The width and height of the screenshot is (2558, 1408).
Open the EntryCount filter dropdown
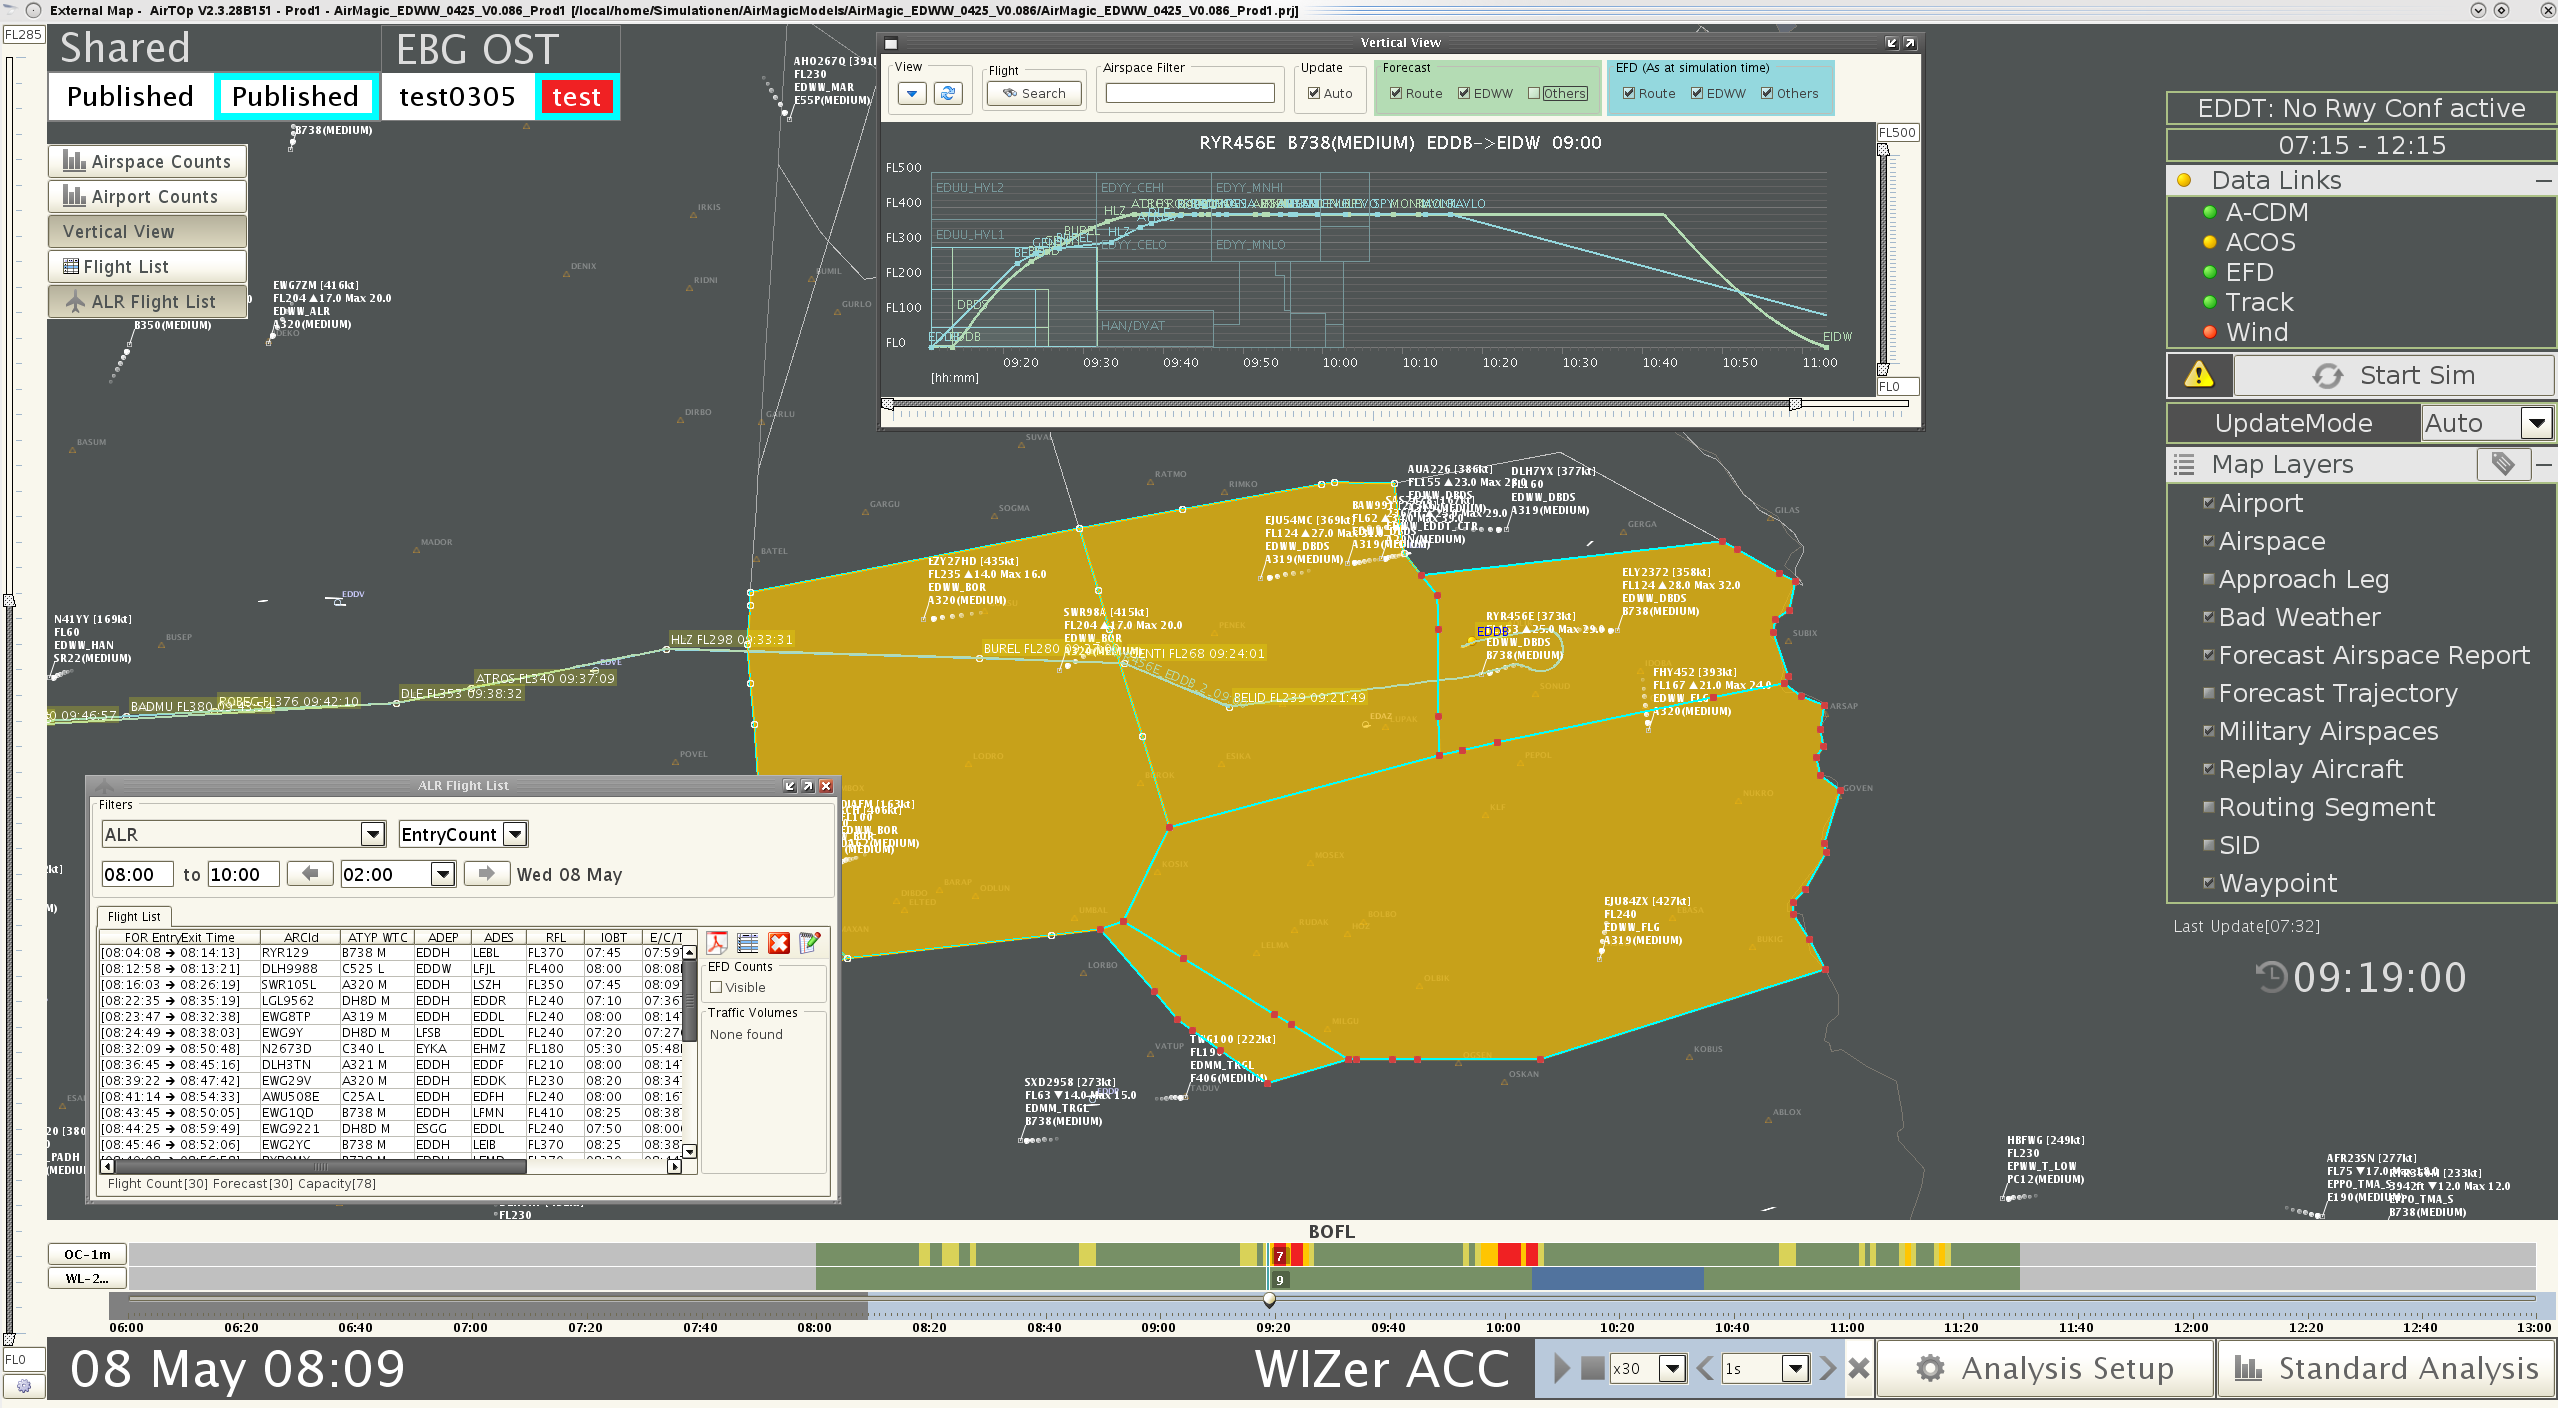[514, 833]
